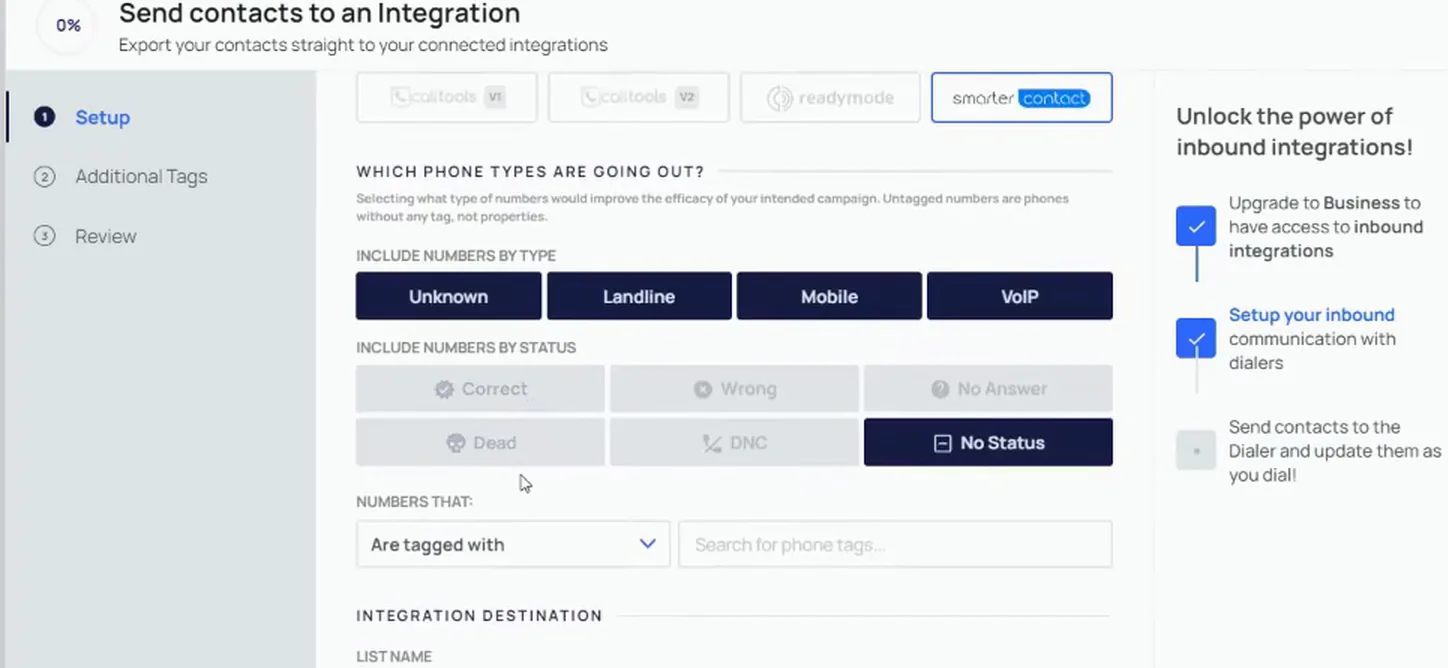Click the INCLUDE NUMBERS BY TYPE label

(456, 255)
